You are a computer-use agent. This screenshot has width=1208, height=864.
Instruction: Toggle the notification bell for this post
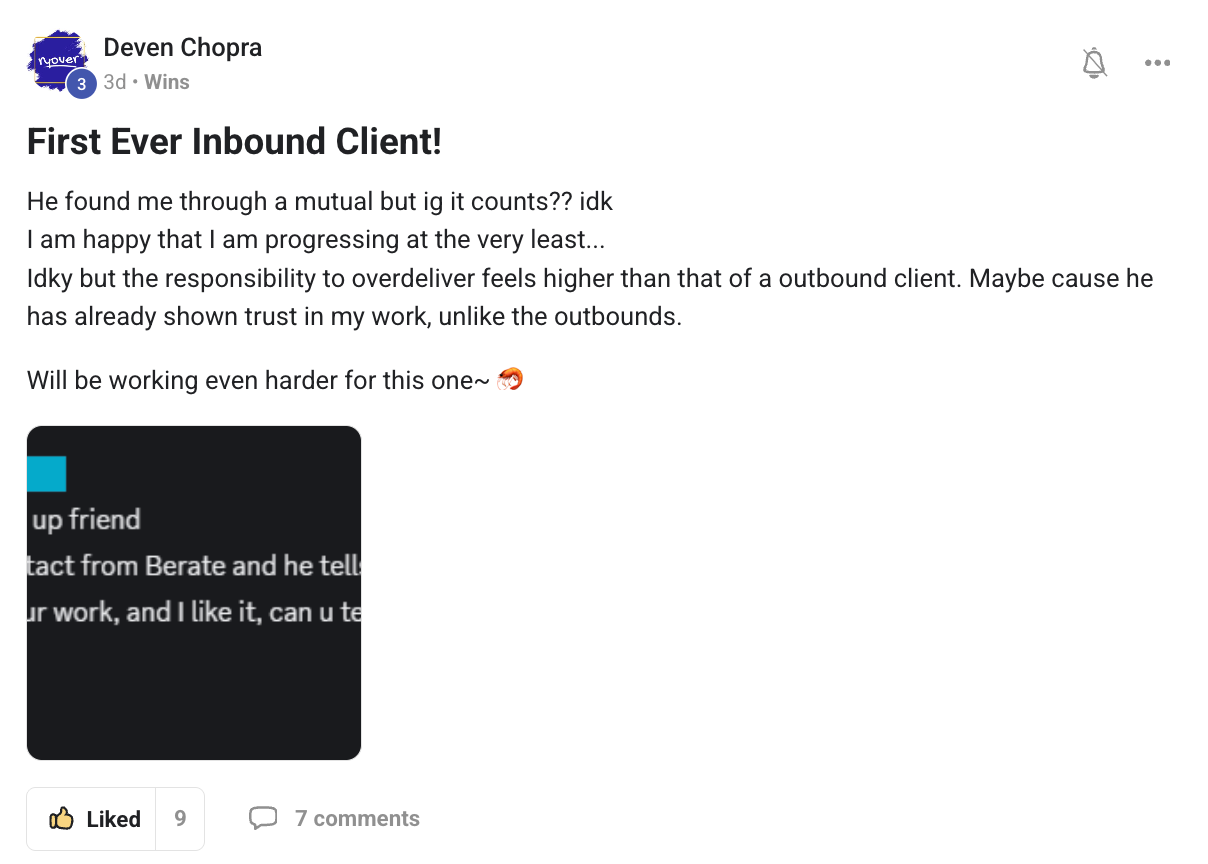click(1095, 63)
